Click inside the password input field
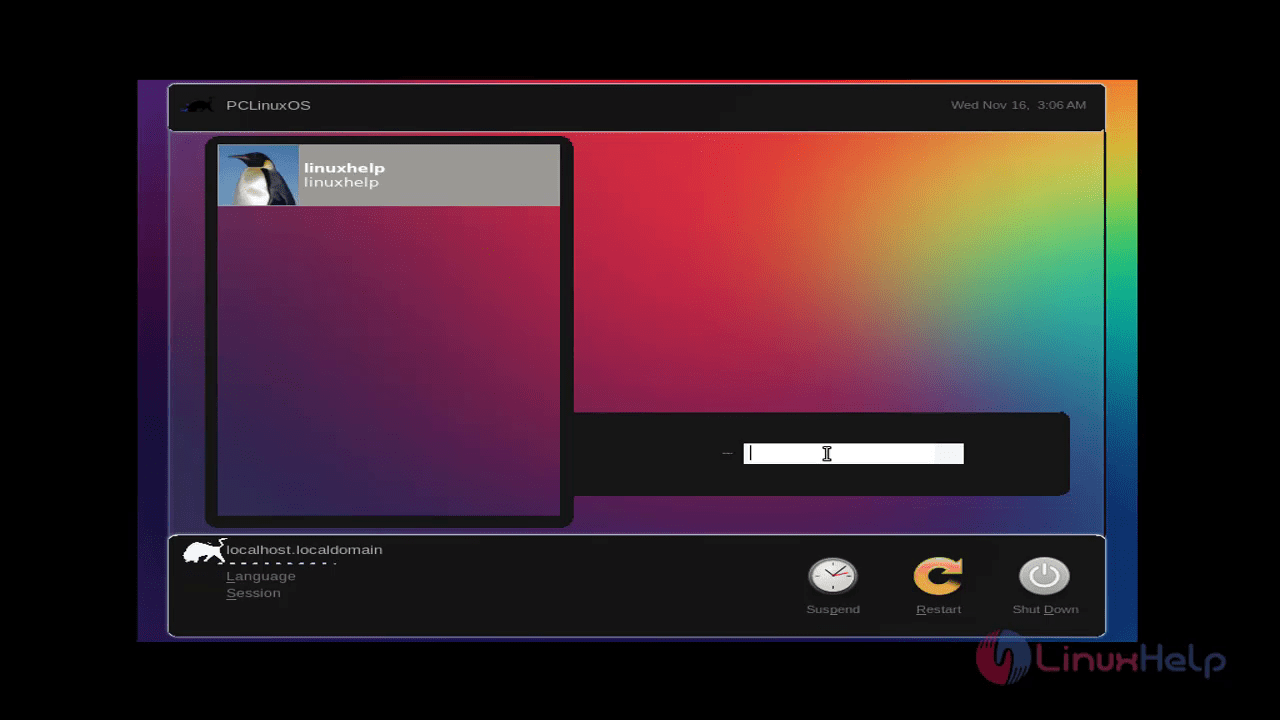 853,453
